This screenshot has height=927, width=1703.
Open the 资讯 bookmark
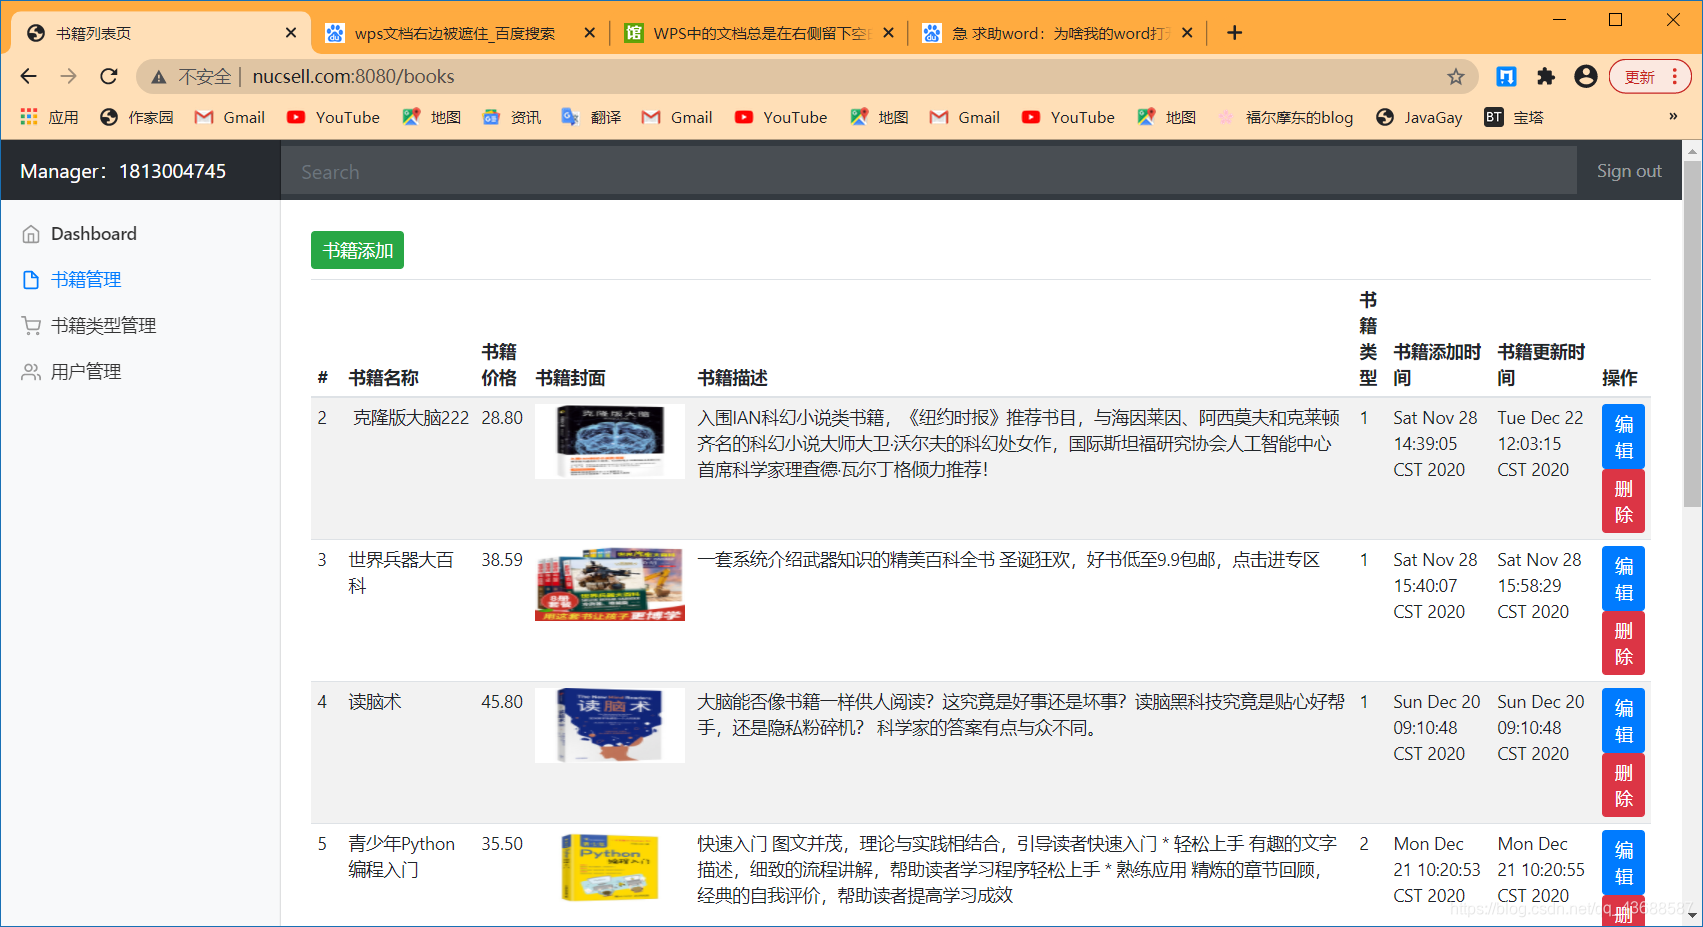pyautogui.click(x=511, y=117)
